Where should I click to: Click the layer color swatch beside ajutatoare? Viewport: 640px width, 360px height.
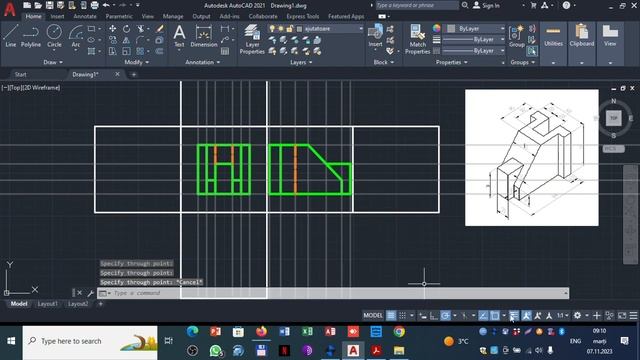coord(299,29)
